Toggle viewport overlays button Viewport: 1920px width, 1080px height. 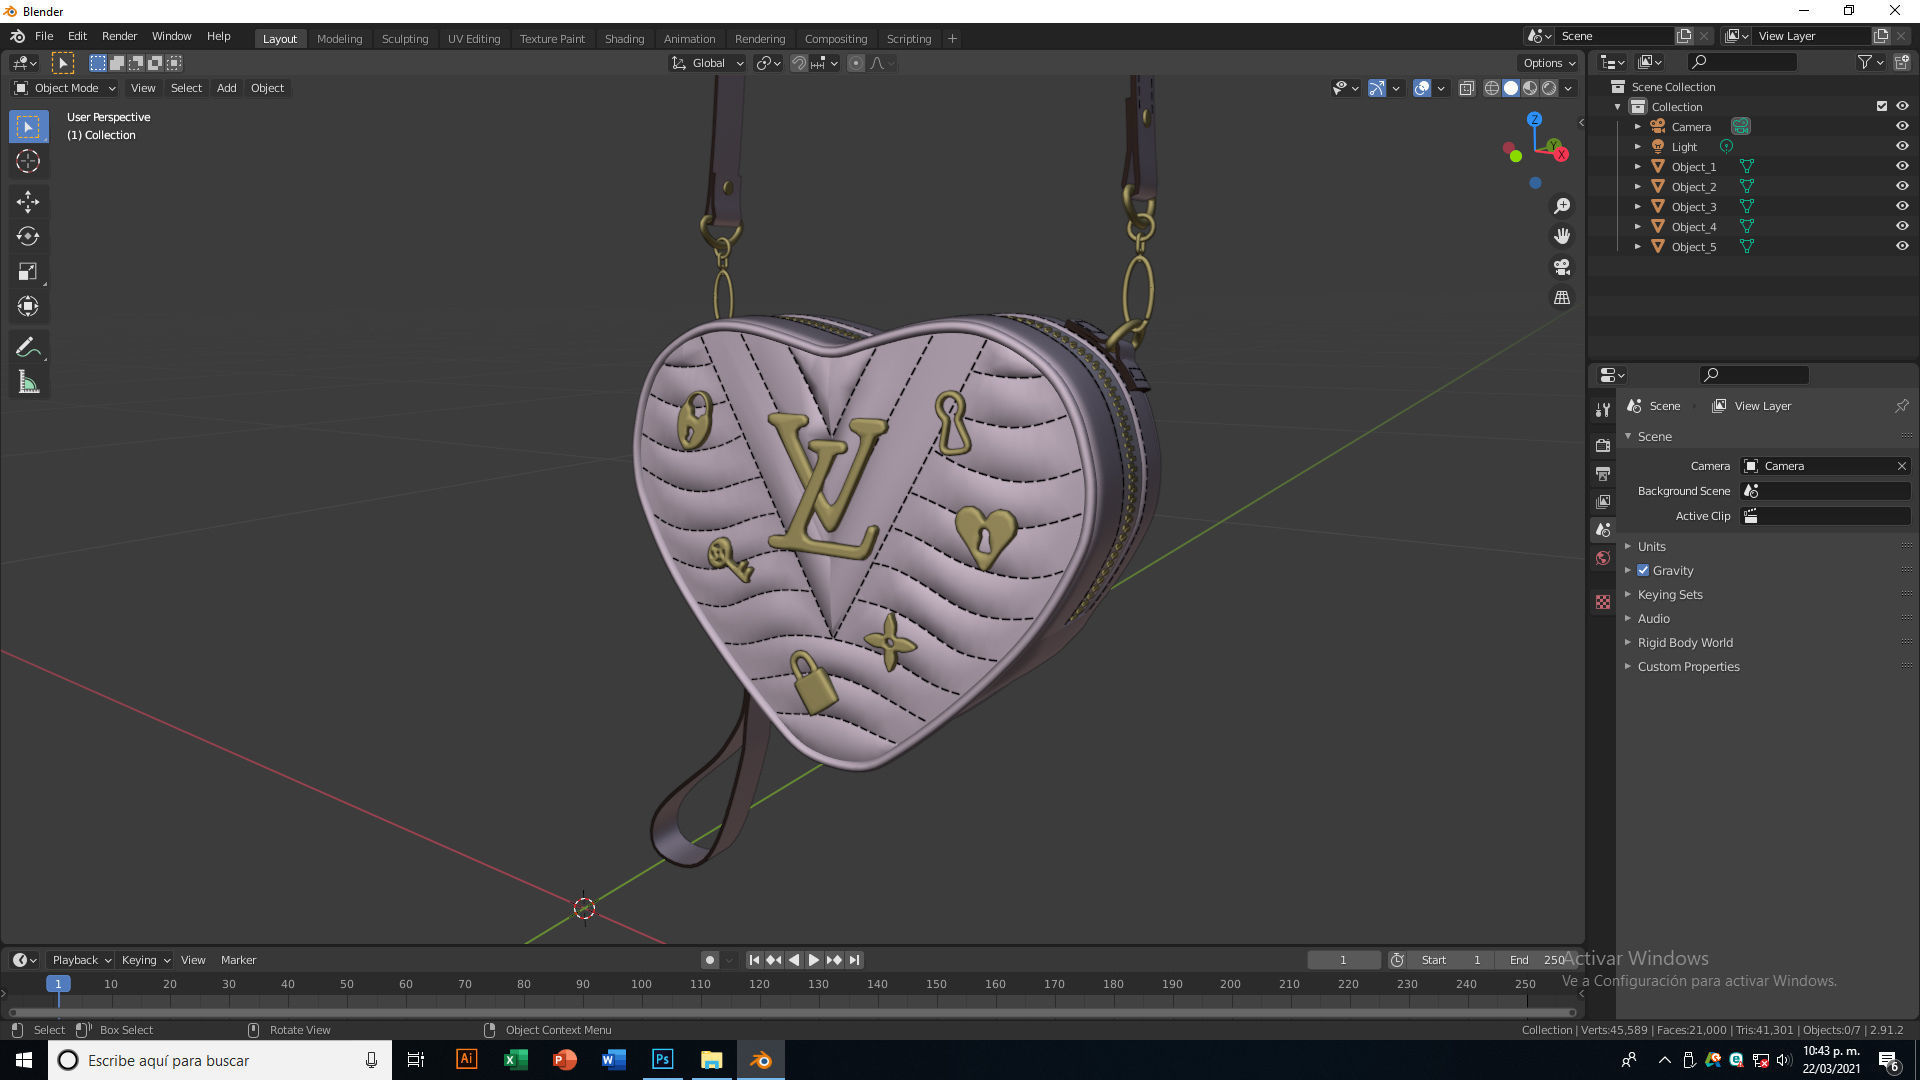click(x=1421, y=88)
